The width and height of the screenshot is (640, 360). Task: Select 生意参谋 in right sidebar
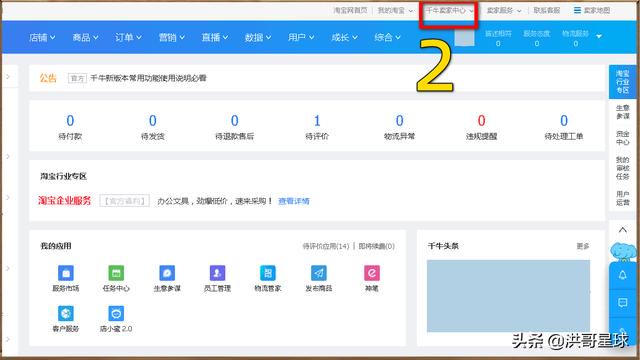pyautogui.click(x=622, y=112)
